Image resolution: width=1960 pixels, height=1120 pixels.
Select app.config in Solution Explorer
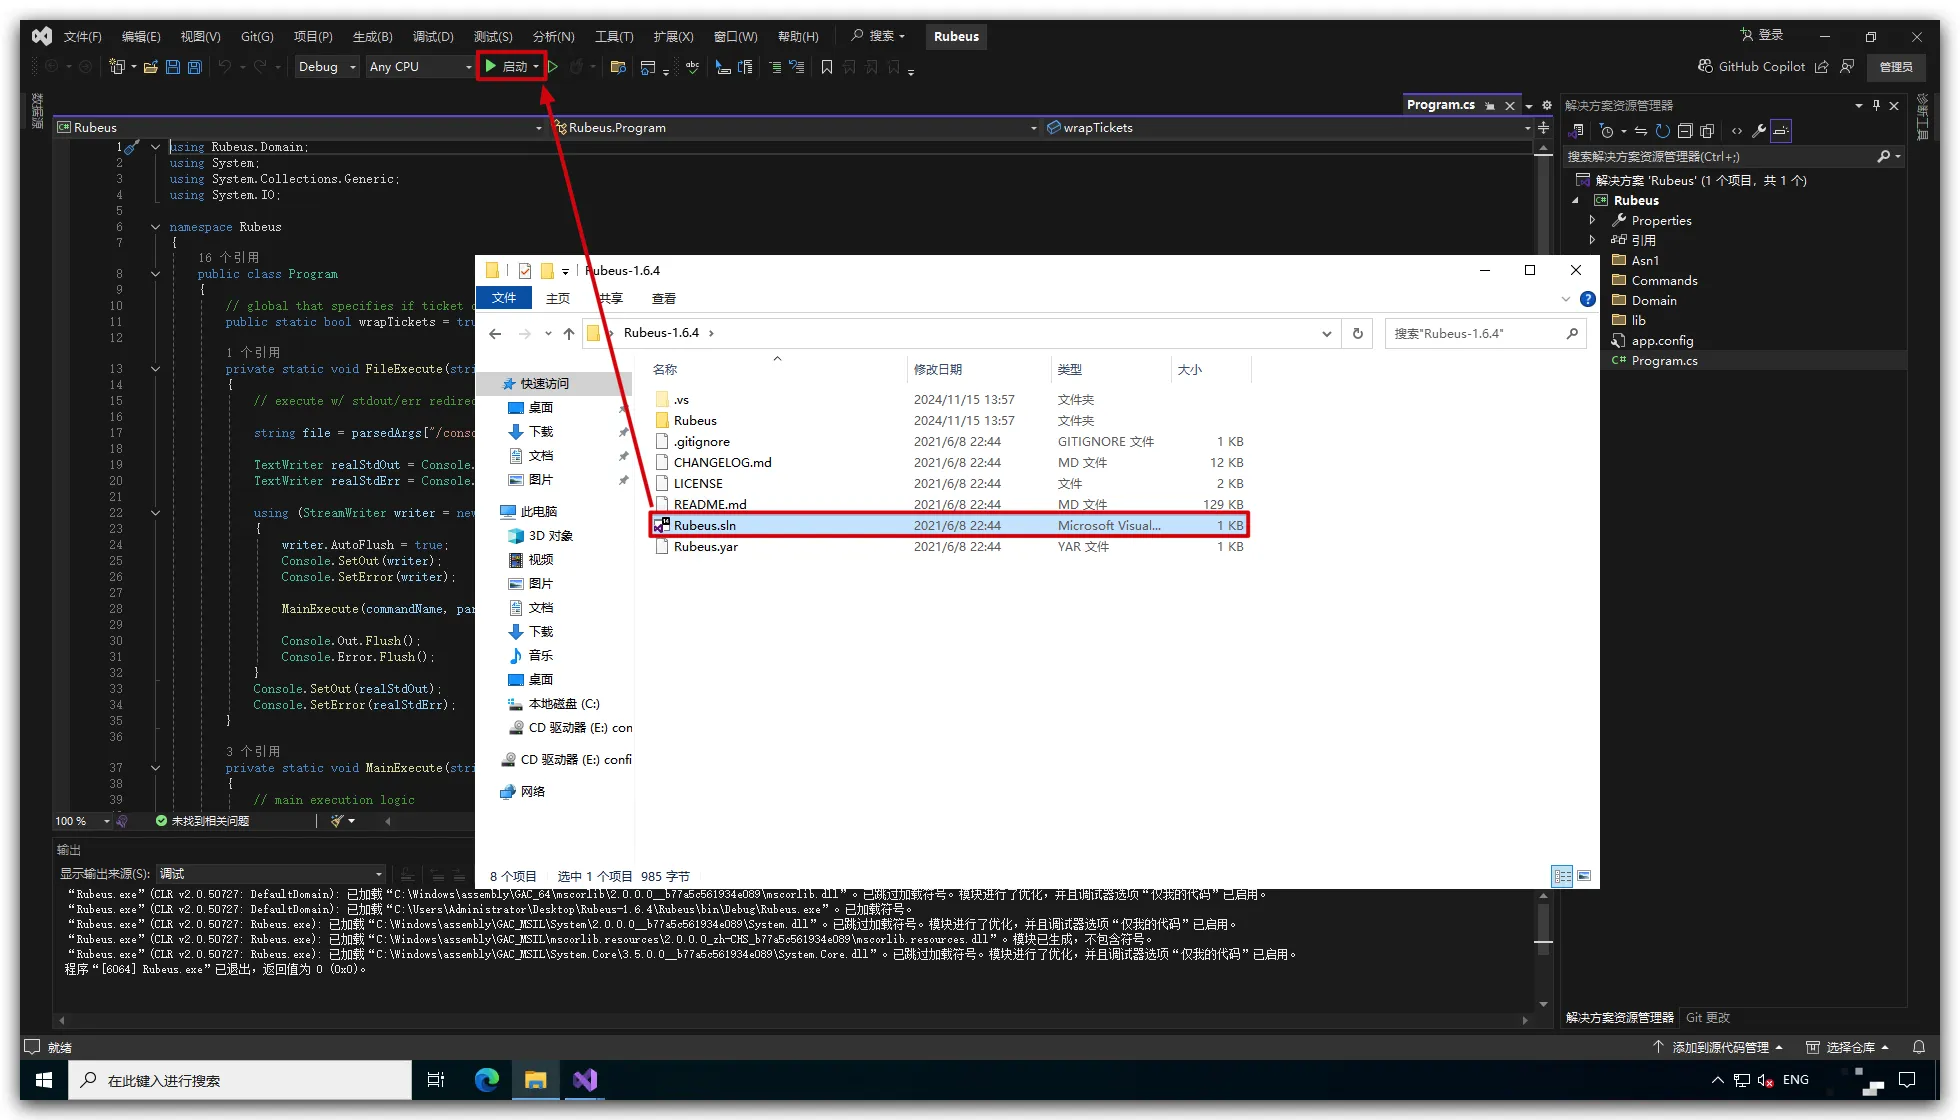1662,340
